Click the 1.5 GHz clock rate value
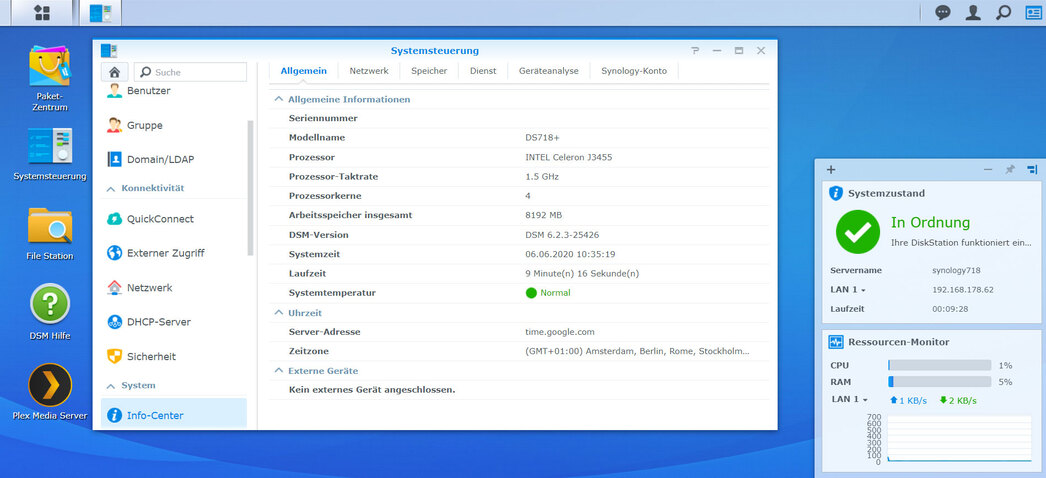Viewport: 1046px width, 478px height. [542, 177]
